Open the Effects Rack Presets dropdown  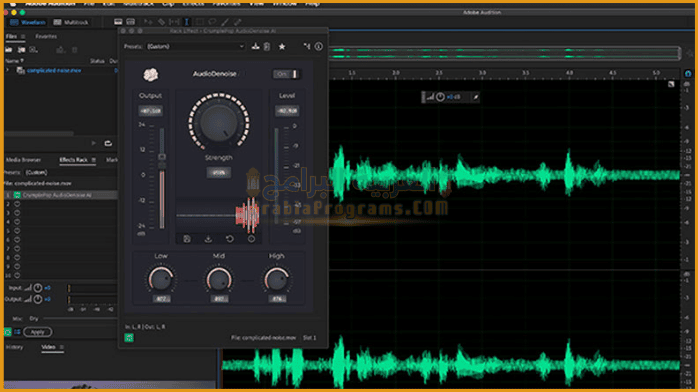pyautogui.click(x=70, y=172)
